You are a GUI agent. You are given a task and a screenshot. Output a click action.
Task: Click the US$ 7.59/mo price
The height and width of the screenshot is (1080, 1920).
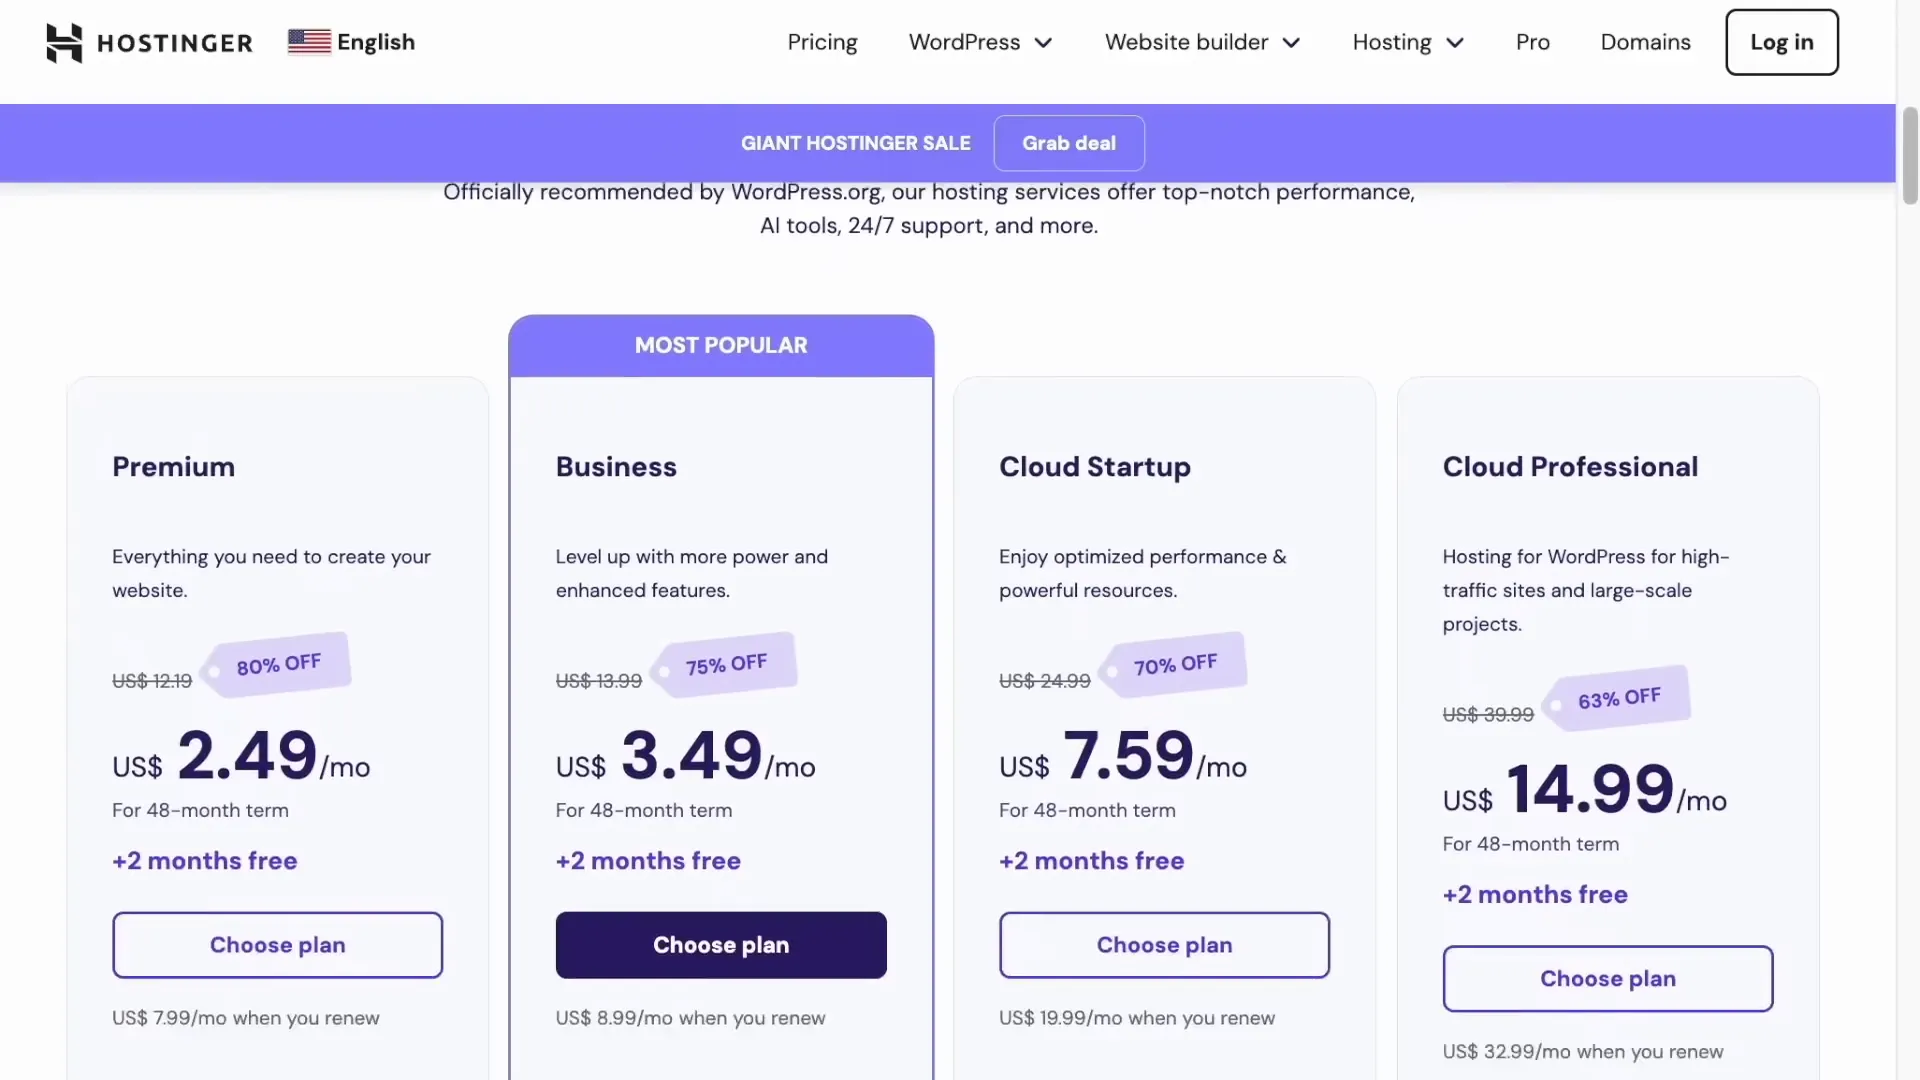1123,757
